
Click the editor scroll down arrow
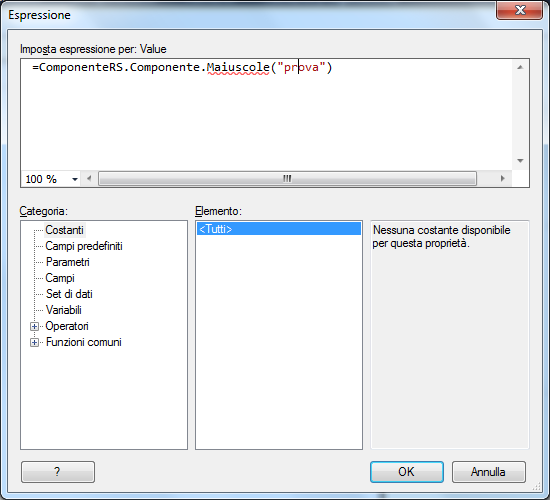(520, 161)
